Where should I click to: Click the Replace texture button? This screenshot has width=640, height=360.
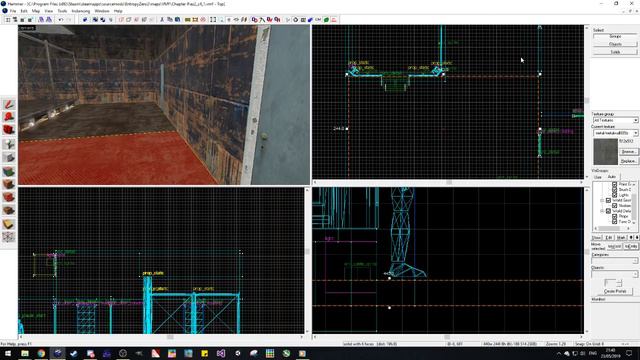tap(628, 161)
